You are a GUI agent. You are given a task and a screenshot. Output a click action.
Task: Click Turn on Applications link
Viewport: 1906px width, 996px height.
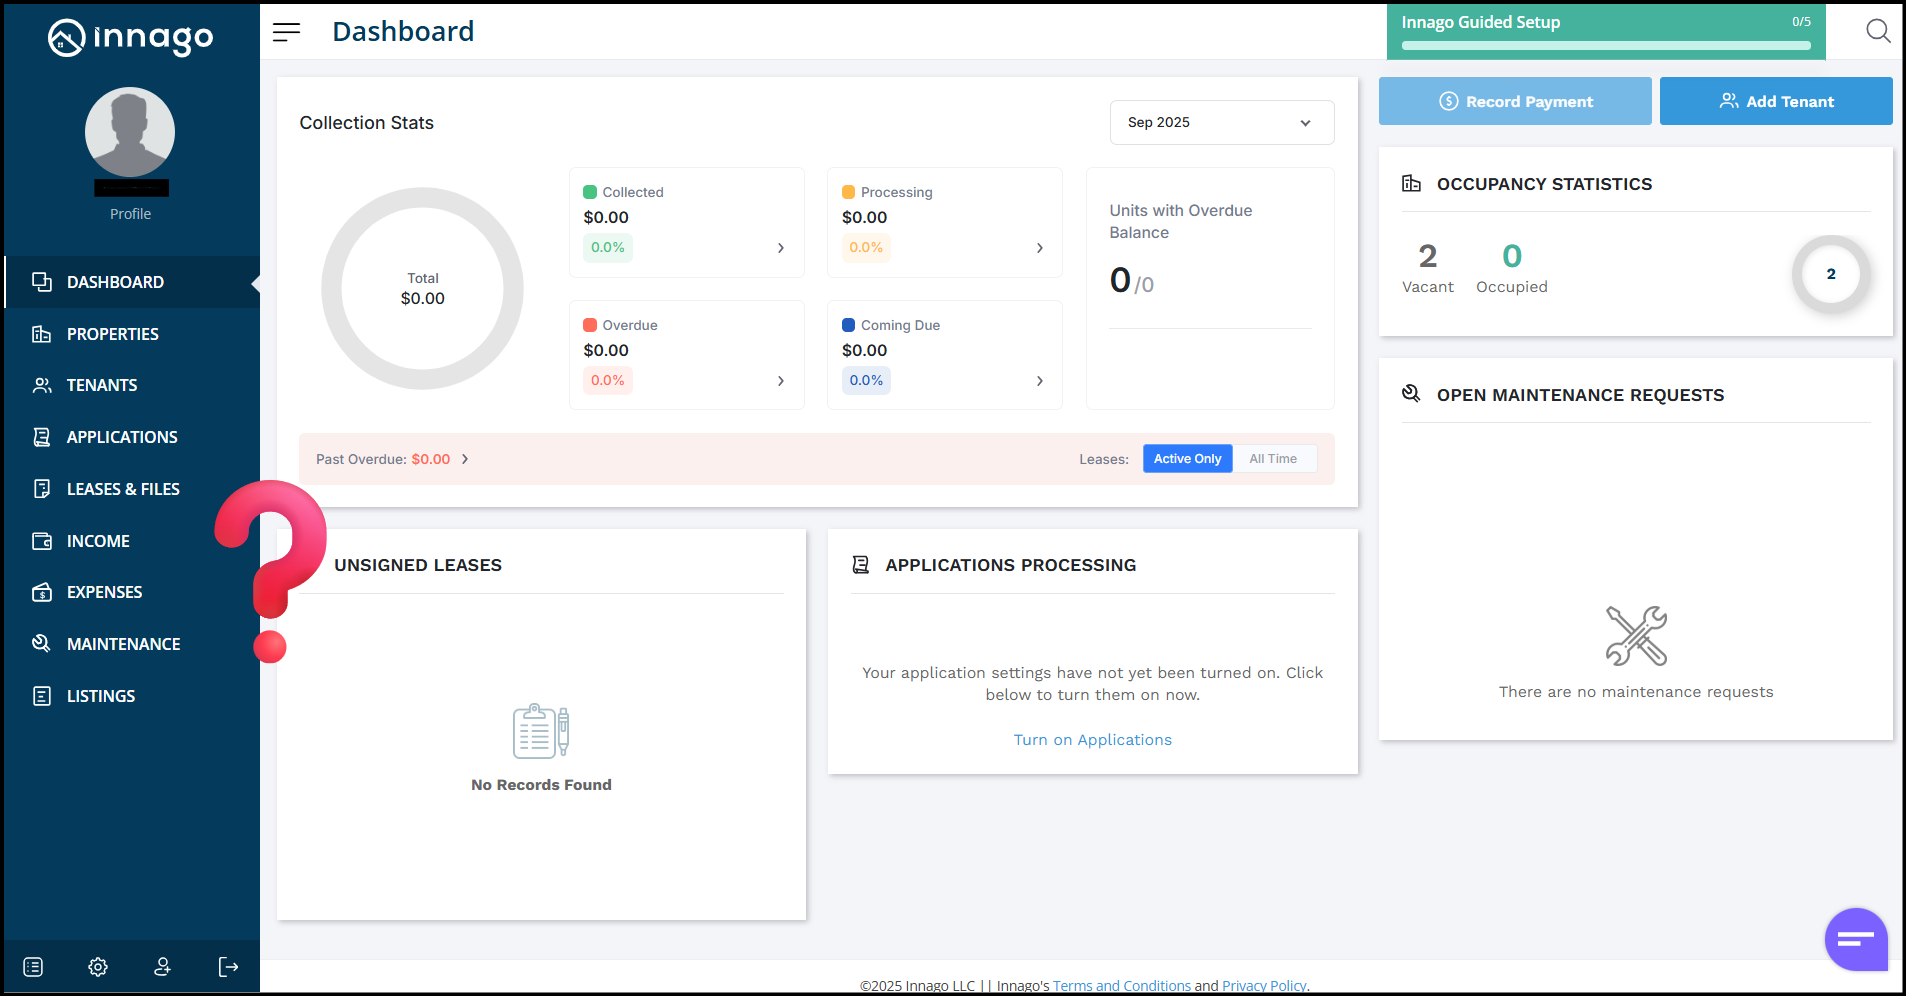[1092, 740]
